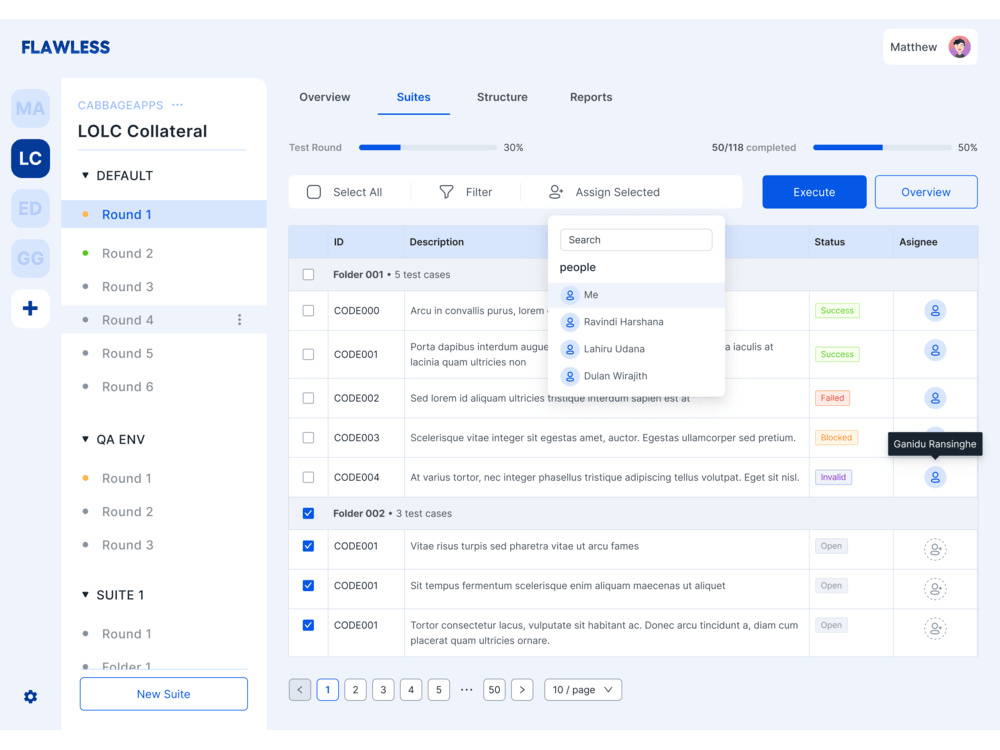This screenshot has height=750, width=1000.
Task: Click assignee avatar for CODE004
Action: tap(935, 477)
